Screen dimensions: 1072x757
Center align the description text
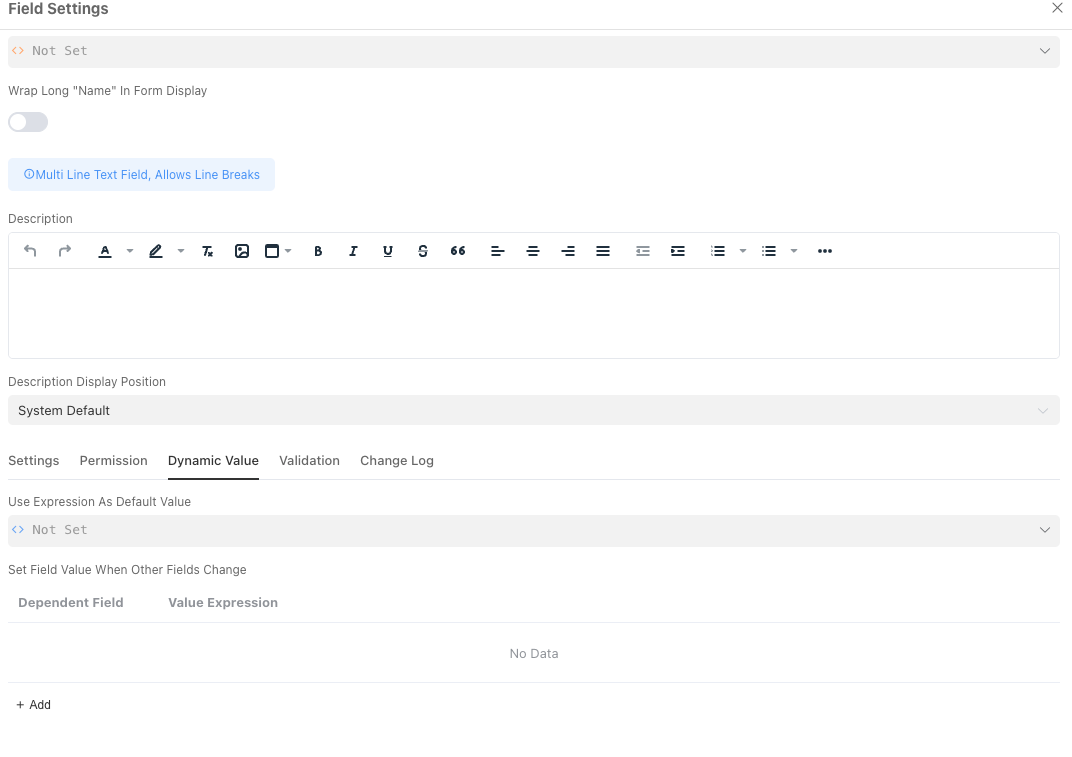coord(533,251)
